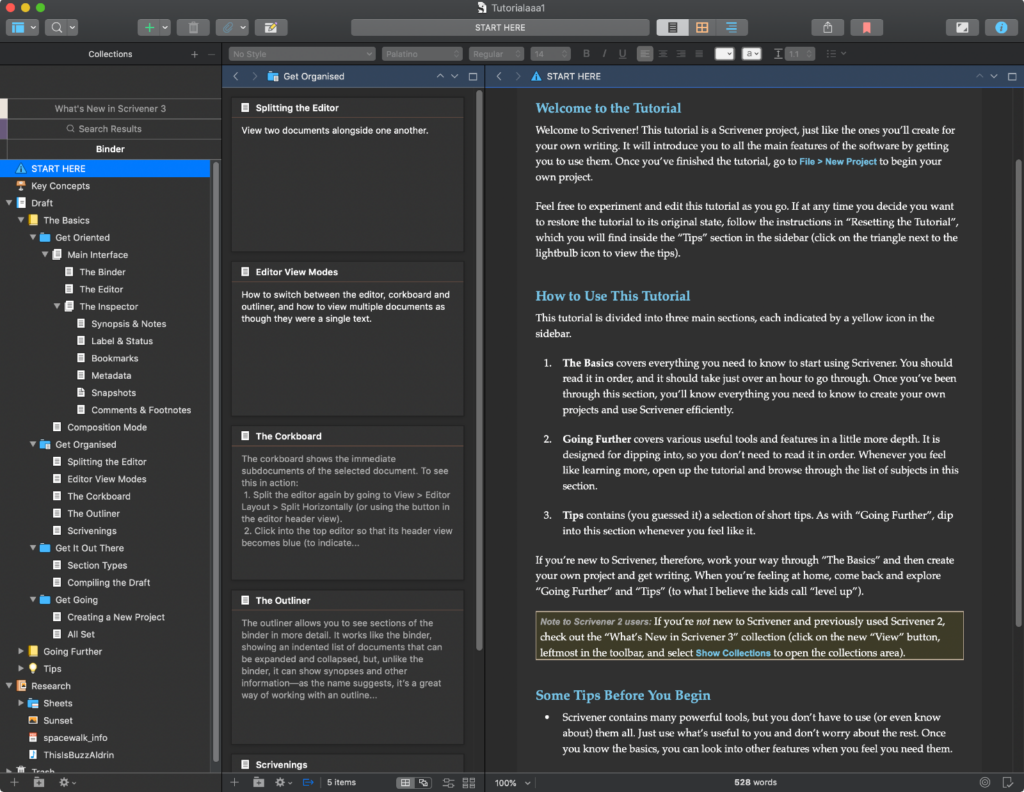The image size is (1024, 792).
Task: Go to next document in Get Organised header
Action: (x=455, y=76)
